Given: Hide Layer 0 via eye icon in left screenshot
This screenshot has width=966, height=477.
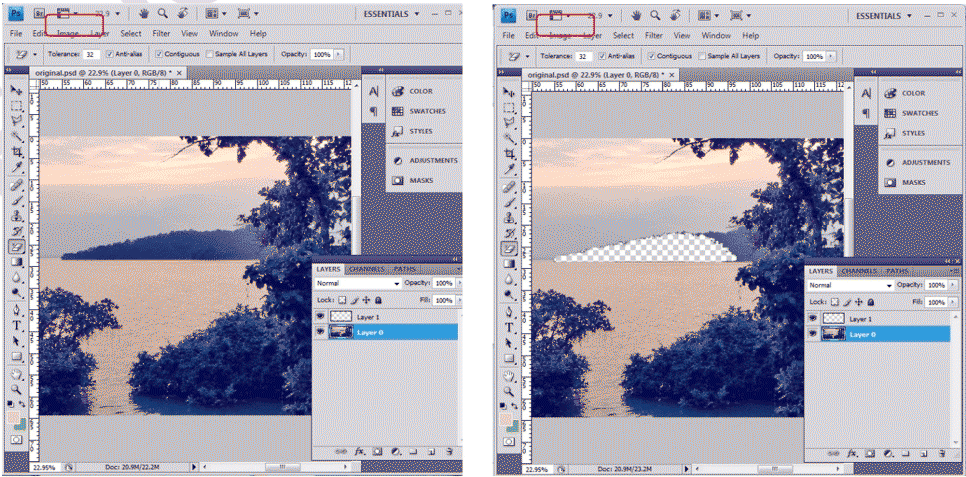Looking at the screenshot, I should pos(320,332).
